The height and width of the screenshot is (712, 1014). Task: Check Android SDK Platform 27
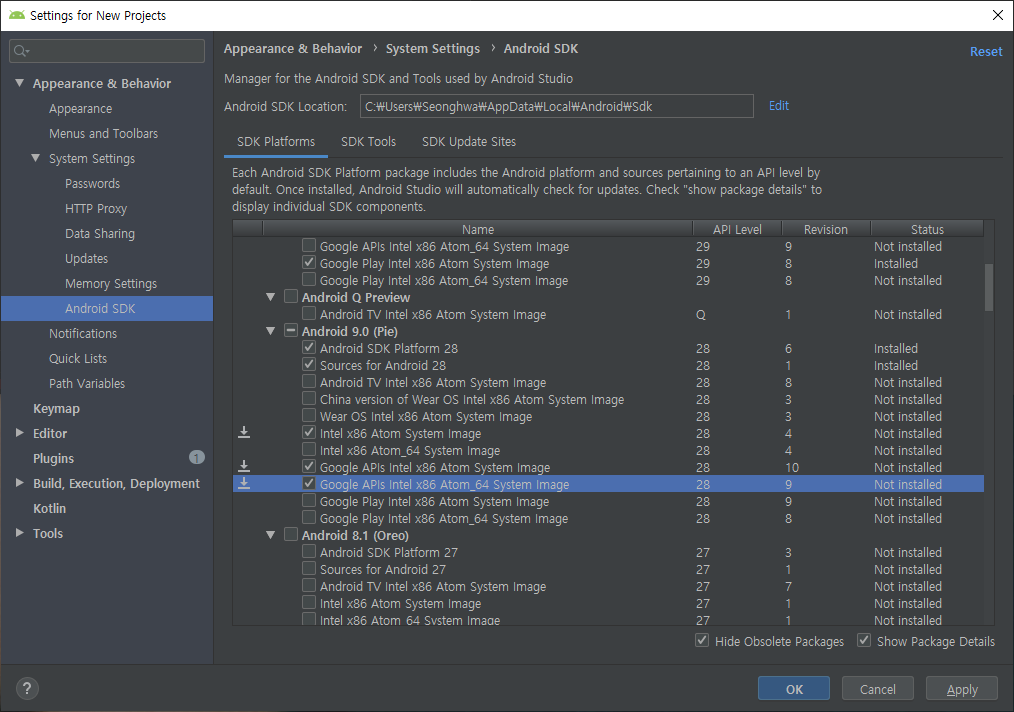(309, 552)
